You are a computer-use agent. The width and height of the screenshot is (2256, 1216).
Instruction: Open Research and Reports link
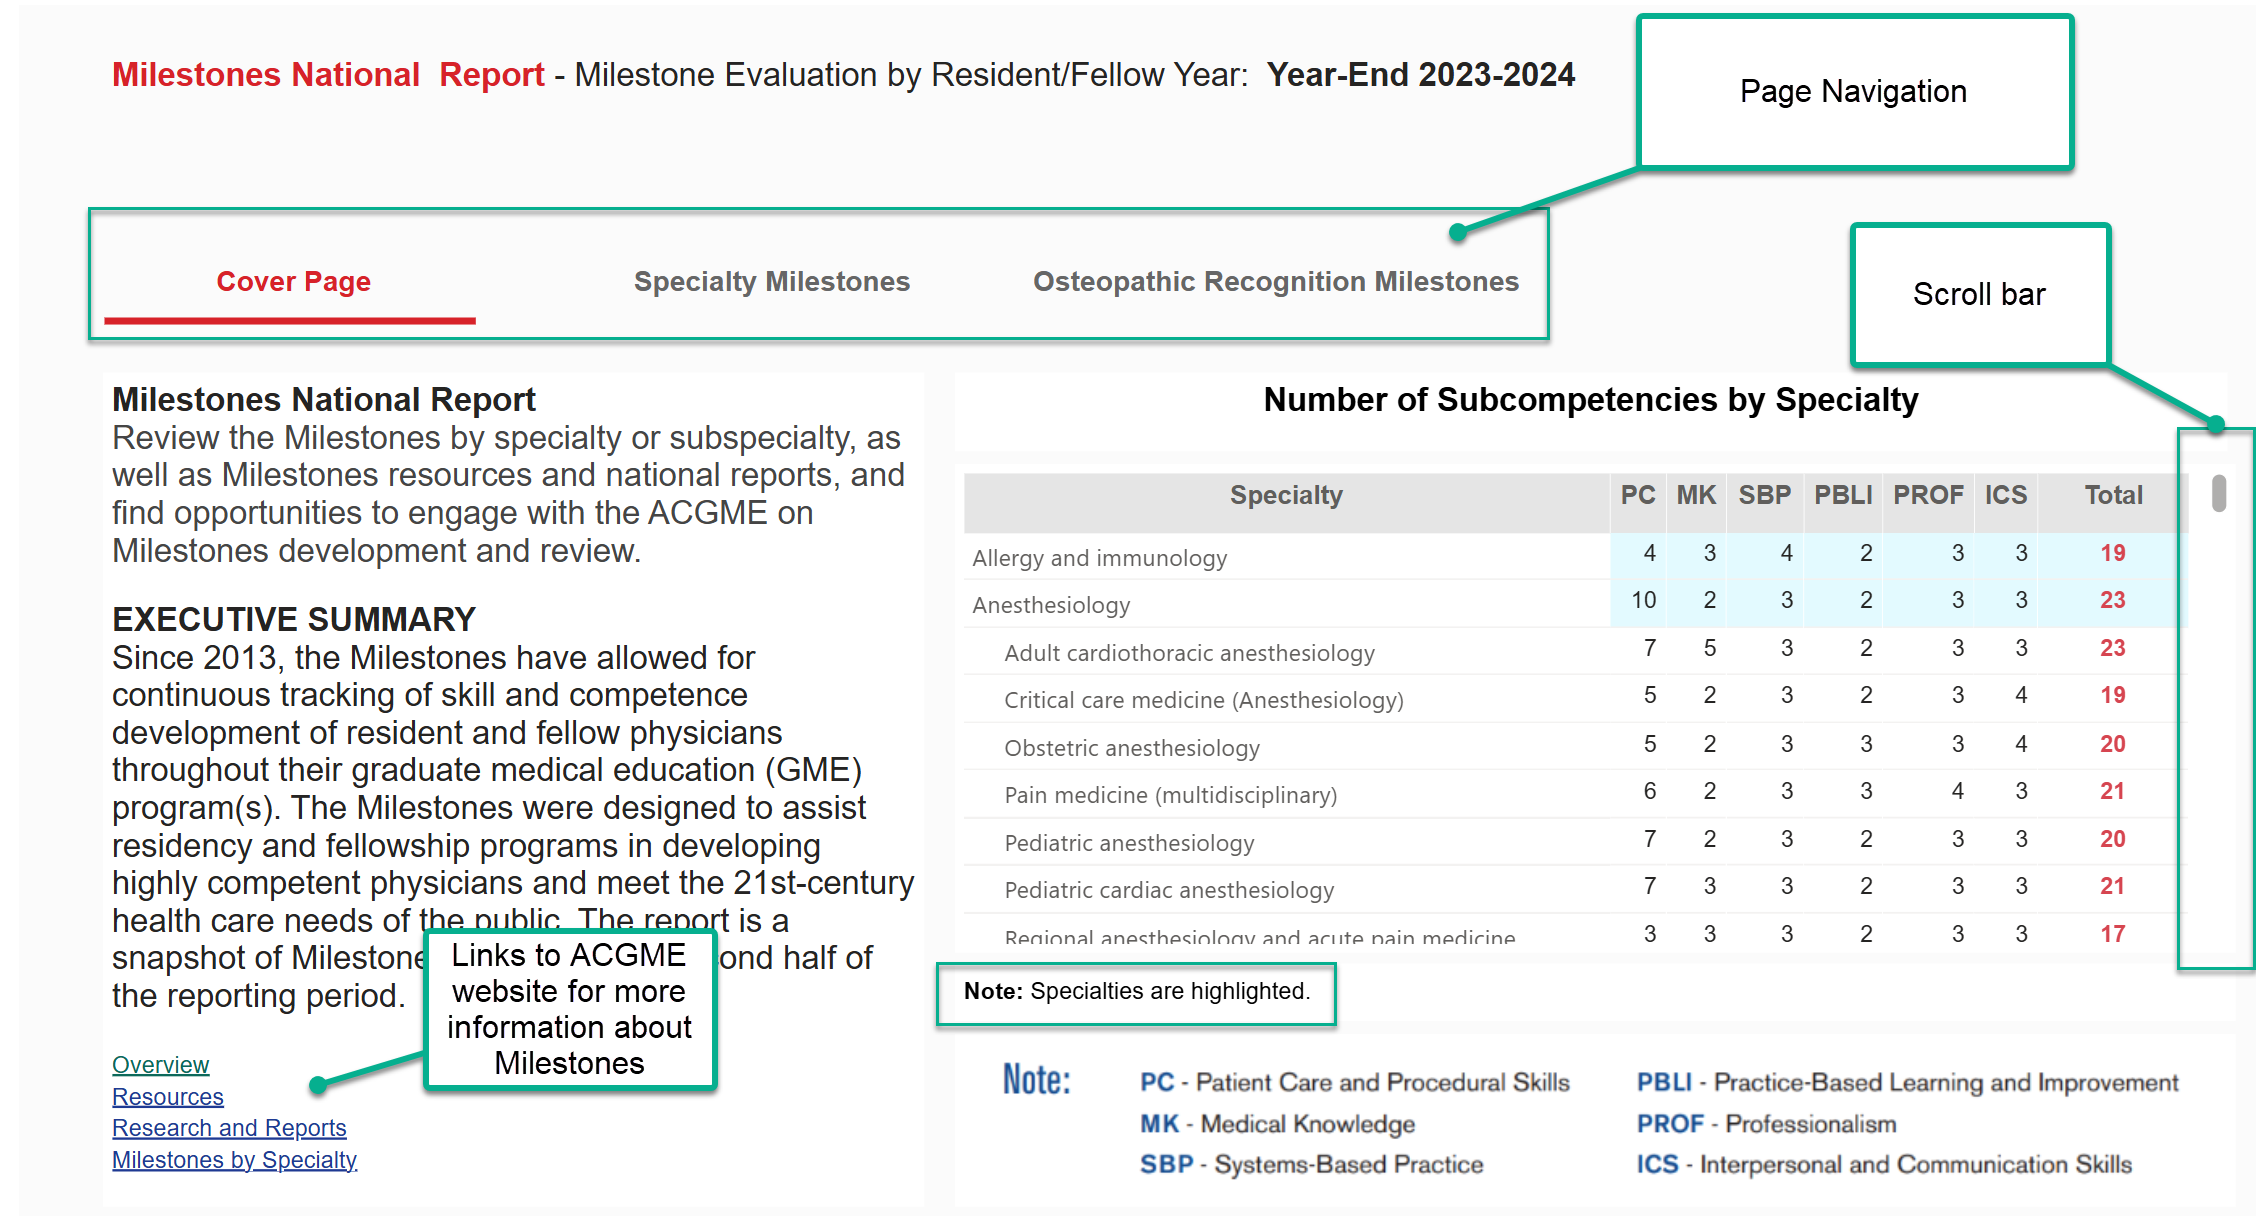[229, 1128]
